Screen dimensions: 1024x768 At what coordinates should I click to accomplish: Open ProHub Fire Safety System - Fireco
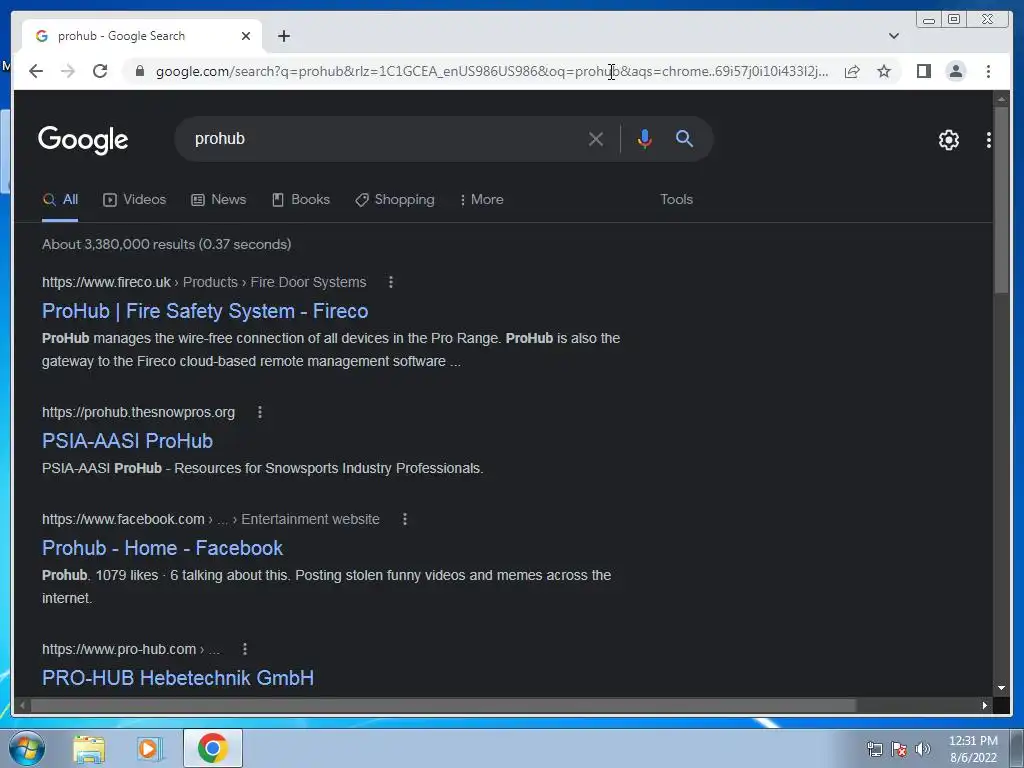(205, 311)
